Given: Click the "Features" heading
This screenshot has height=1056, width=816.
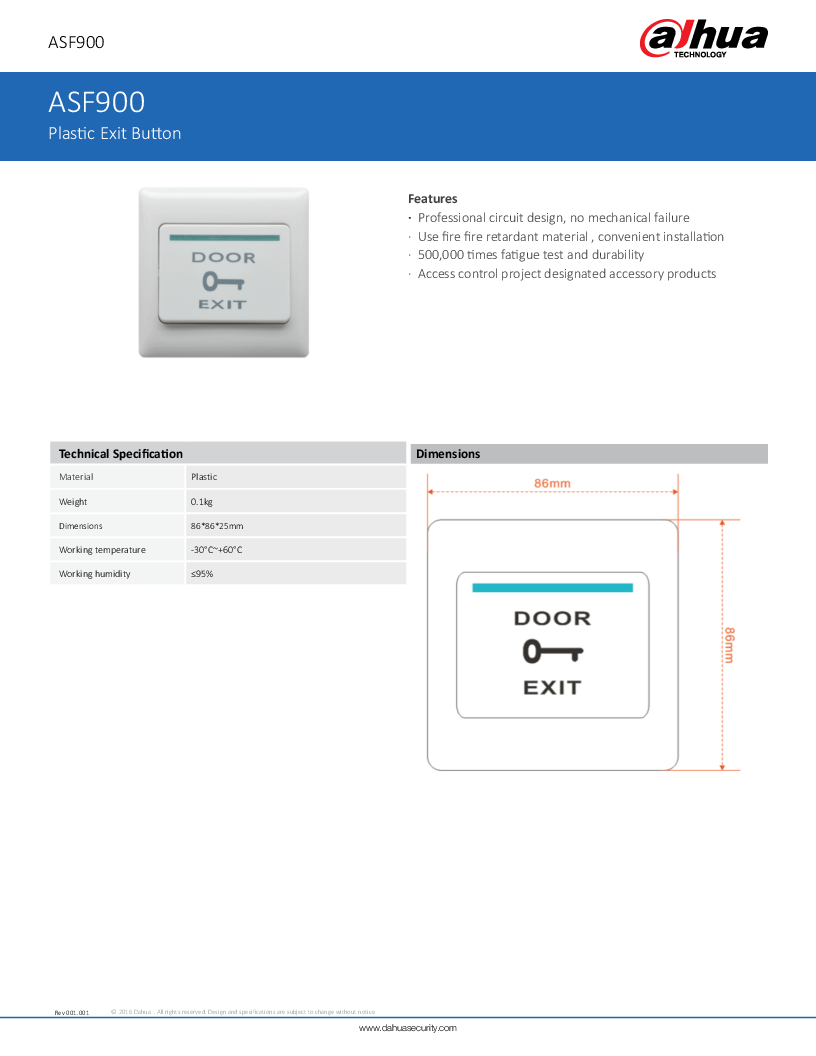Looking at the screenshot, I should (x=432, y=199).
